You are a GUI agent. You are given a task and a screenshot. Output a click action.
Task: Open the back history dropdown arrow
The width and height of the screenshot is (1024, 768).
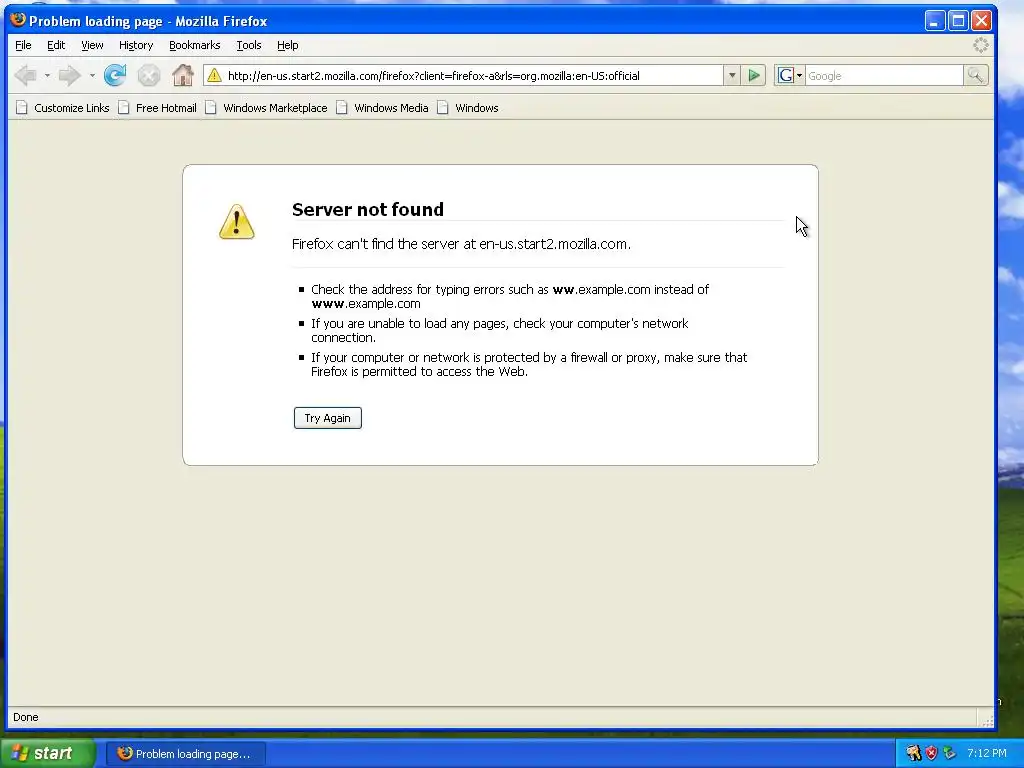[x=47, y=76]
